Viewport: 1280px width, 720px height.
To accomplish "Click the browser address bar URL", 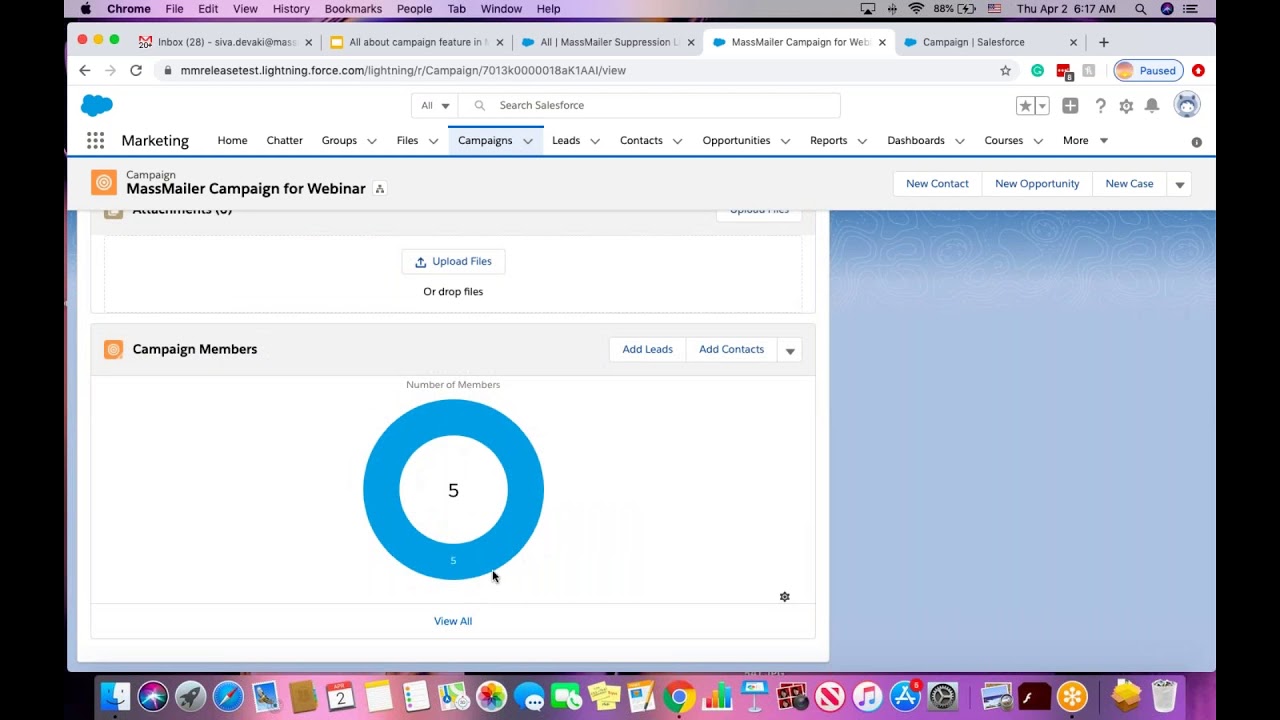I will coord(403,70).
